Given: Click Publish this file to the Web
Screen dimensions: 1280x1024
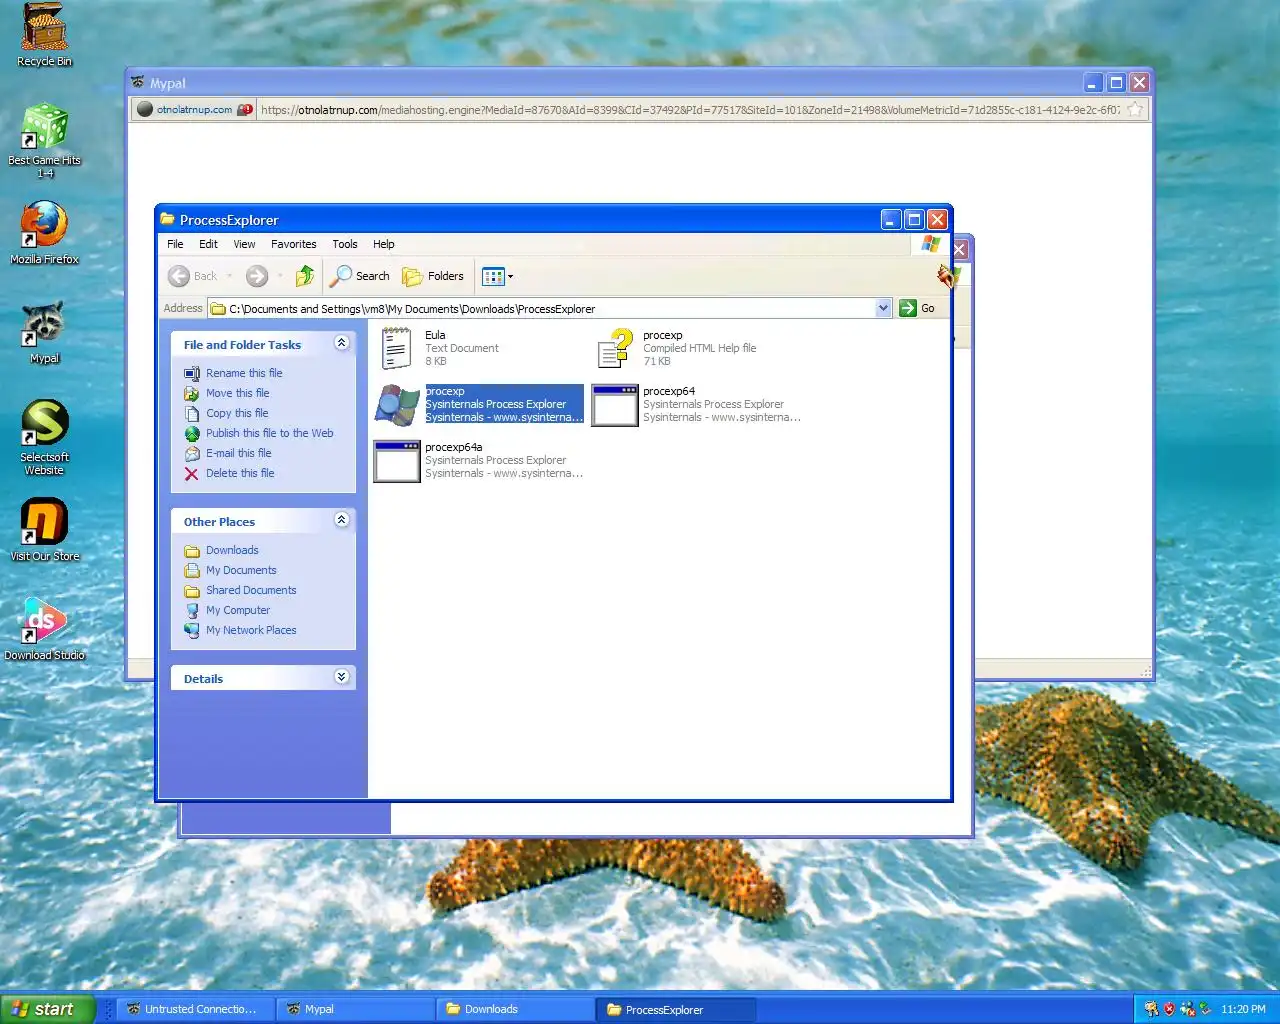Looking at the screenshot, I should point(269,433).
